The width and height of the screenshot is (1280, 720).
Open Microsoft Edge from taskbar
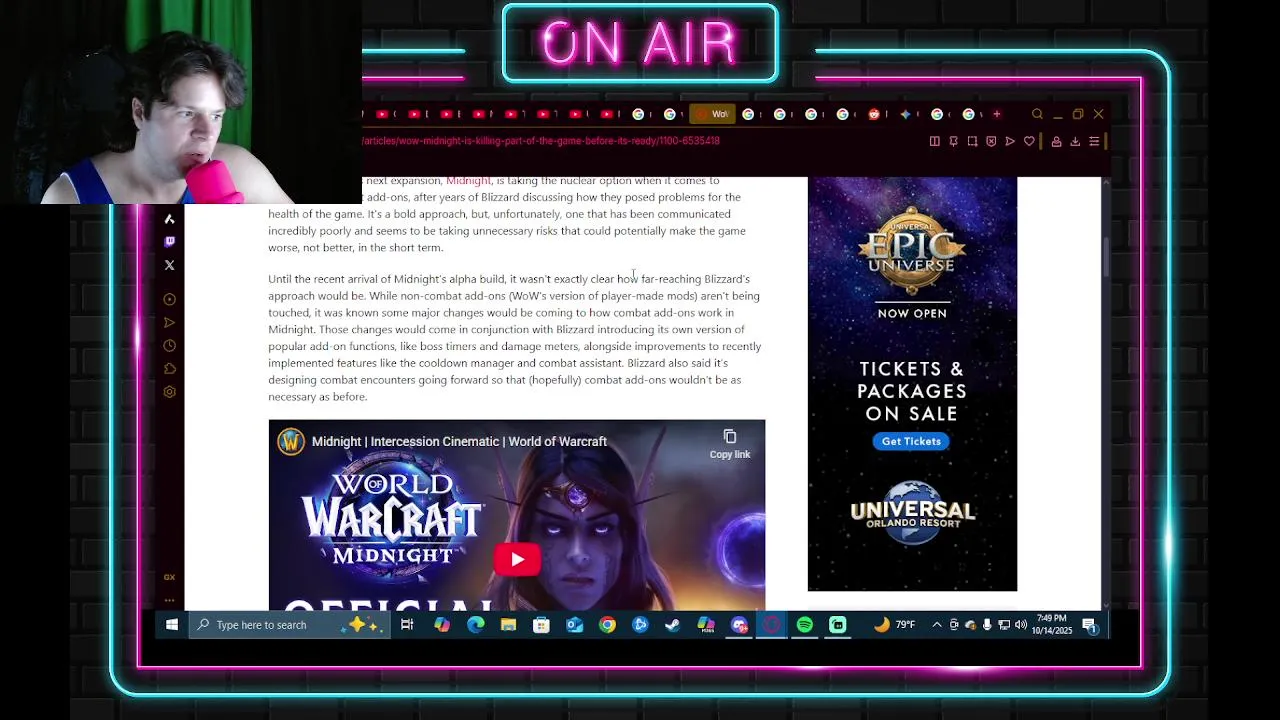[x=475, y=625]
